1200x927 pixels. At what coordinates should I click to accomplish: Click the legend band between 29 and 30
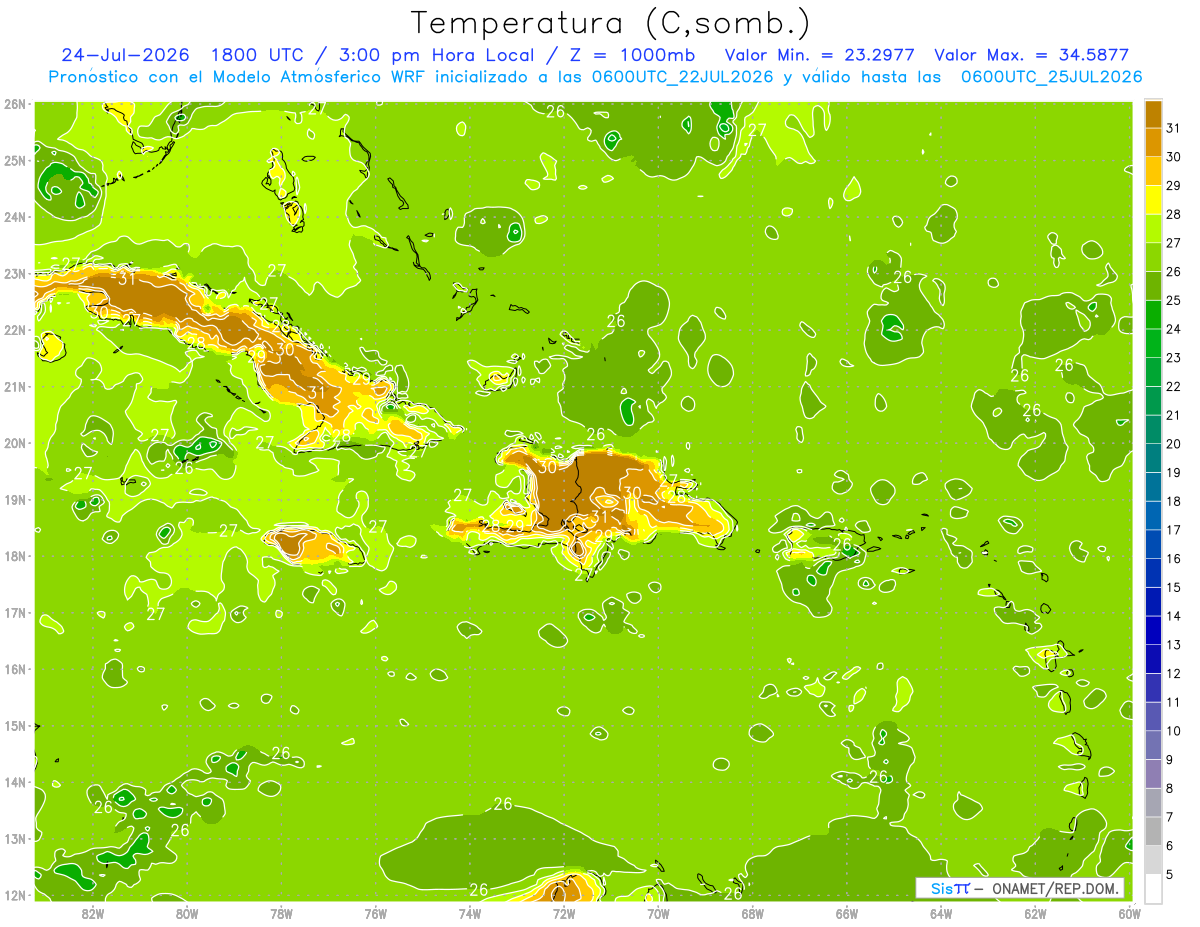pyautogui.click(x=1153, y=171)
